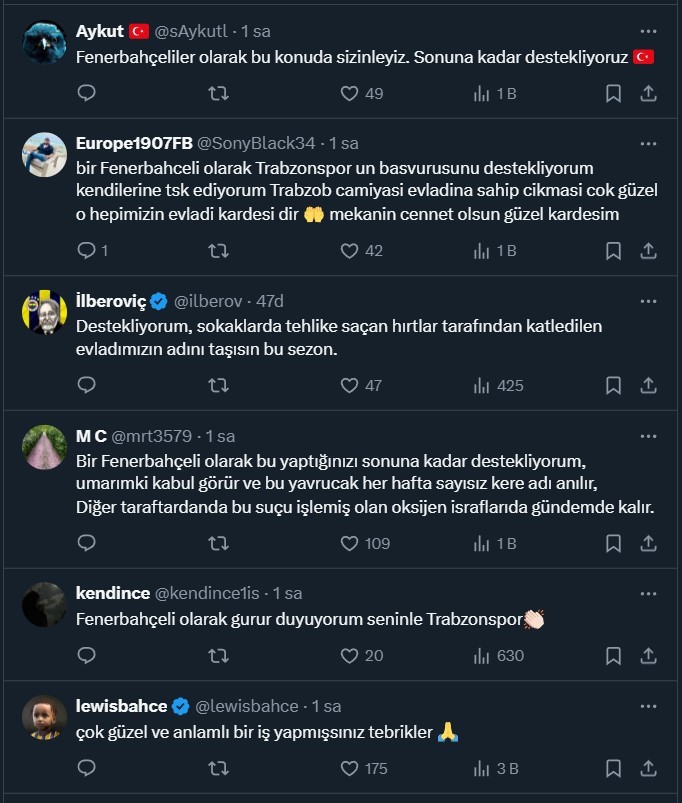The height and width of the screenshot is (803, 682).
Task: Retweet M C's post
Action: 217,543
